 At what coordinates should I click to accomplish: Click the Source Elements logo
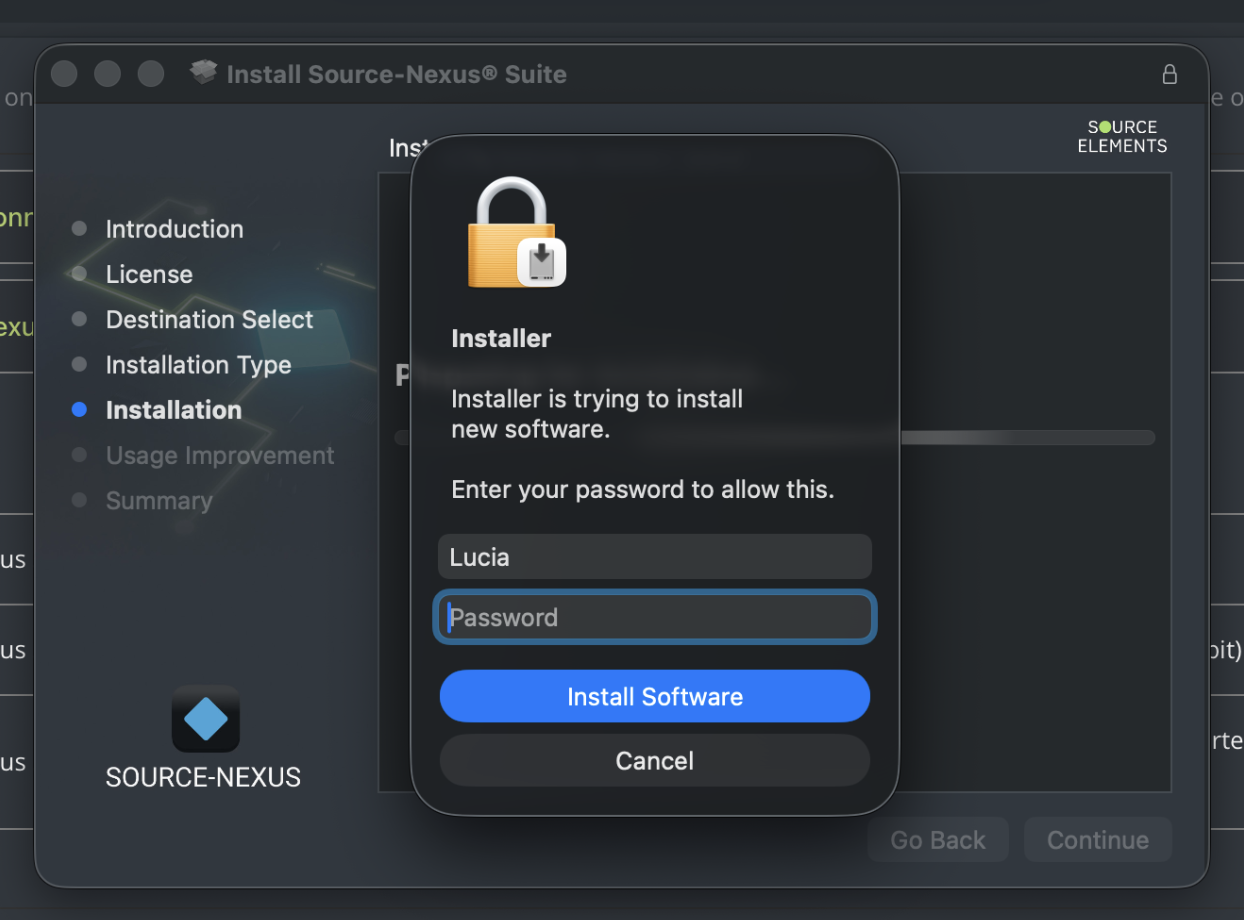(x=1122, y=137)
